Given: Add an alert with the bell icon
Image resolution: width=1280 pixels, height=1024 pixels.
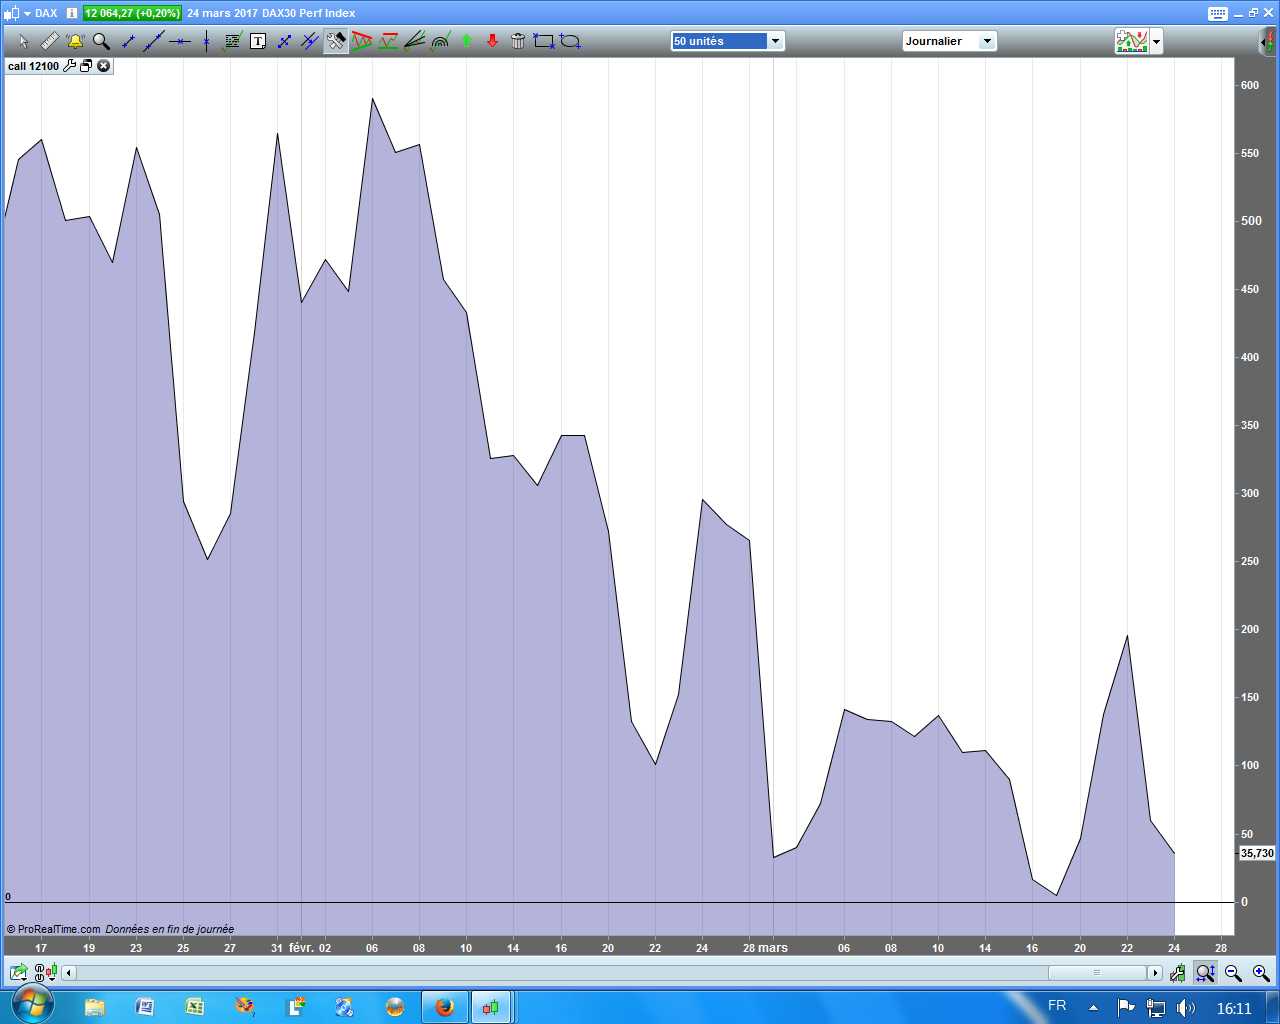Looking at the screenshot, I should [75, 41].
